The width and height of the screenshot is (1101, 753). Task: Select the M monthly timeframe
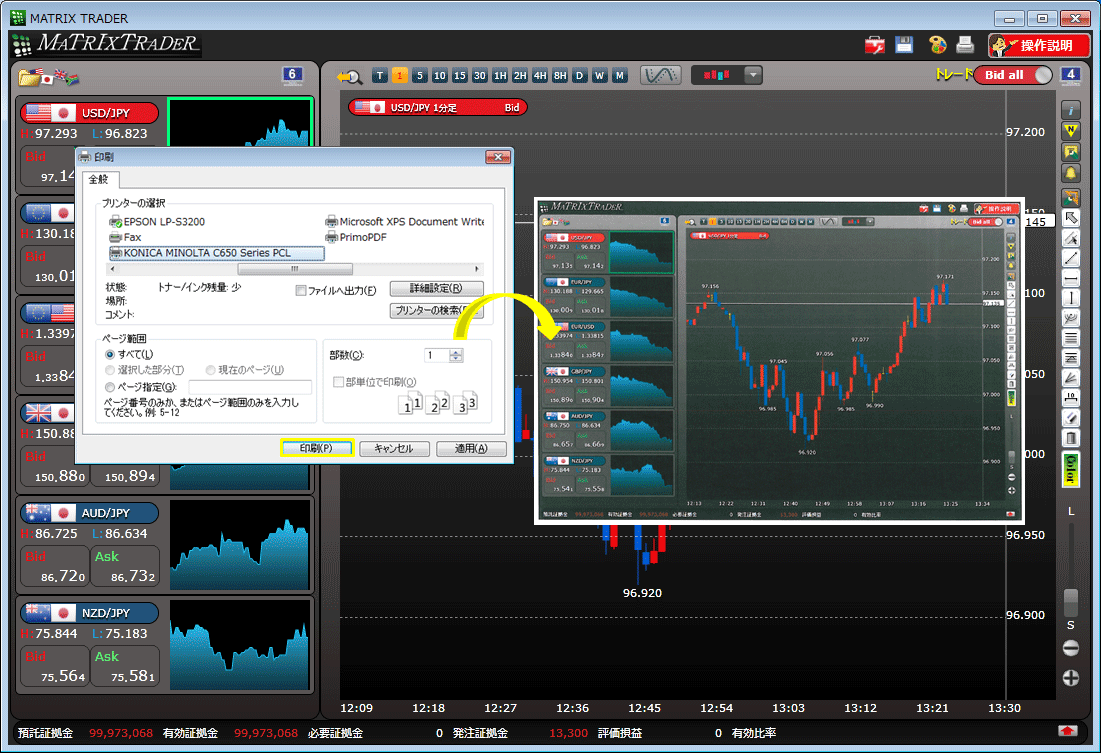(619, 76)
